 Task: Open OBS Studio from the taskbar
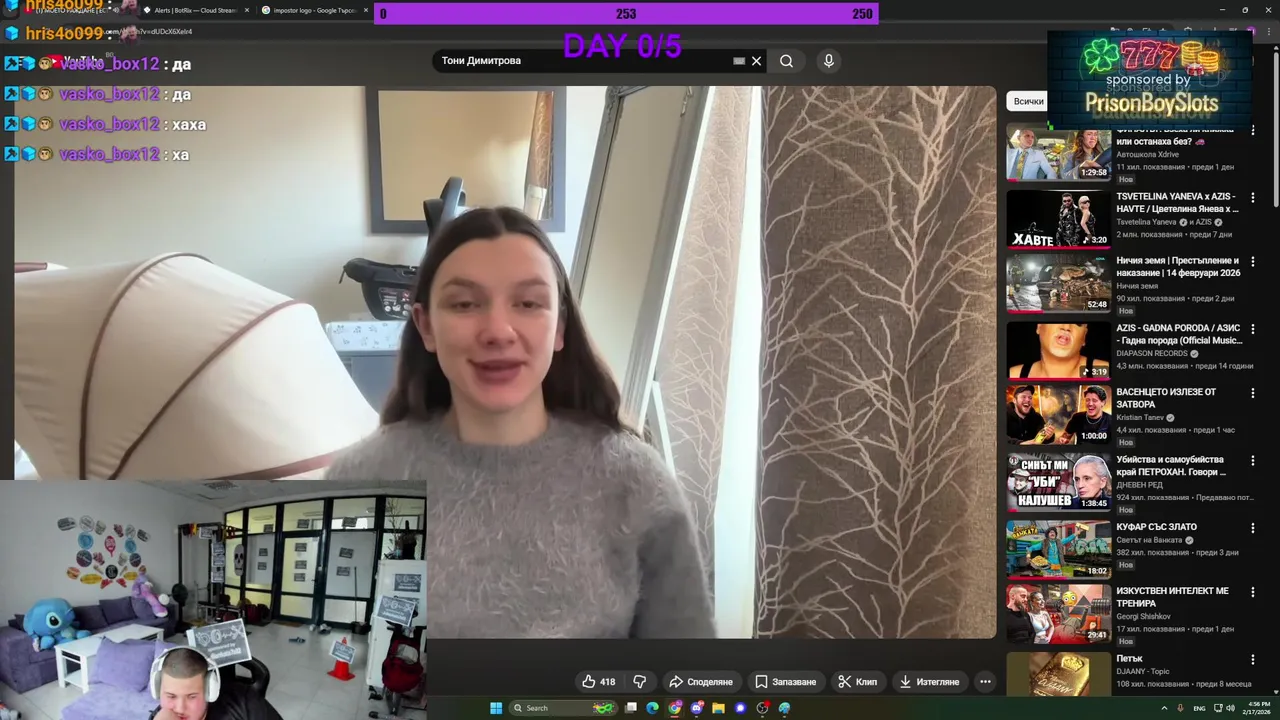[762, 708]
